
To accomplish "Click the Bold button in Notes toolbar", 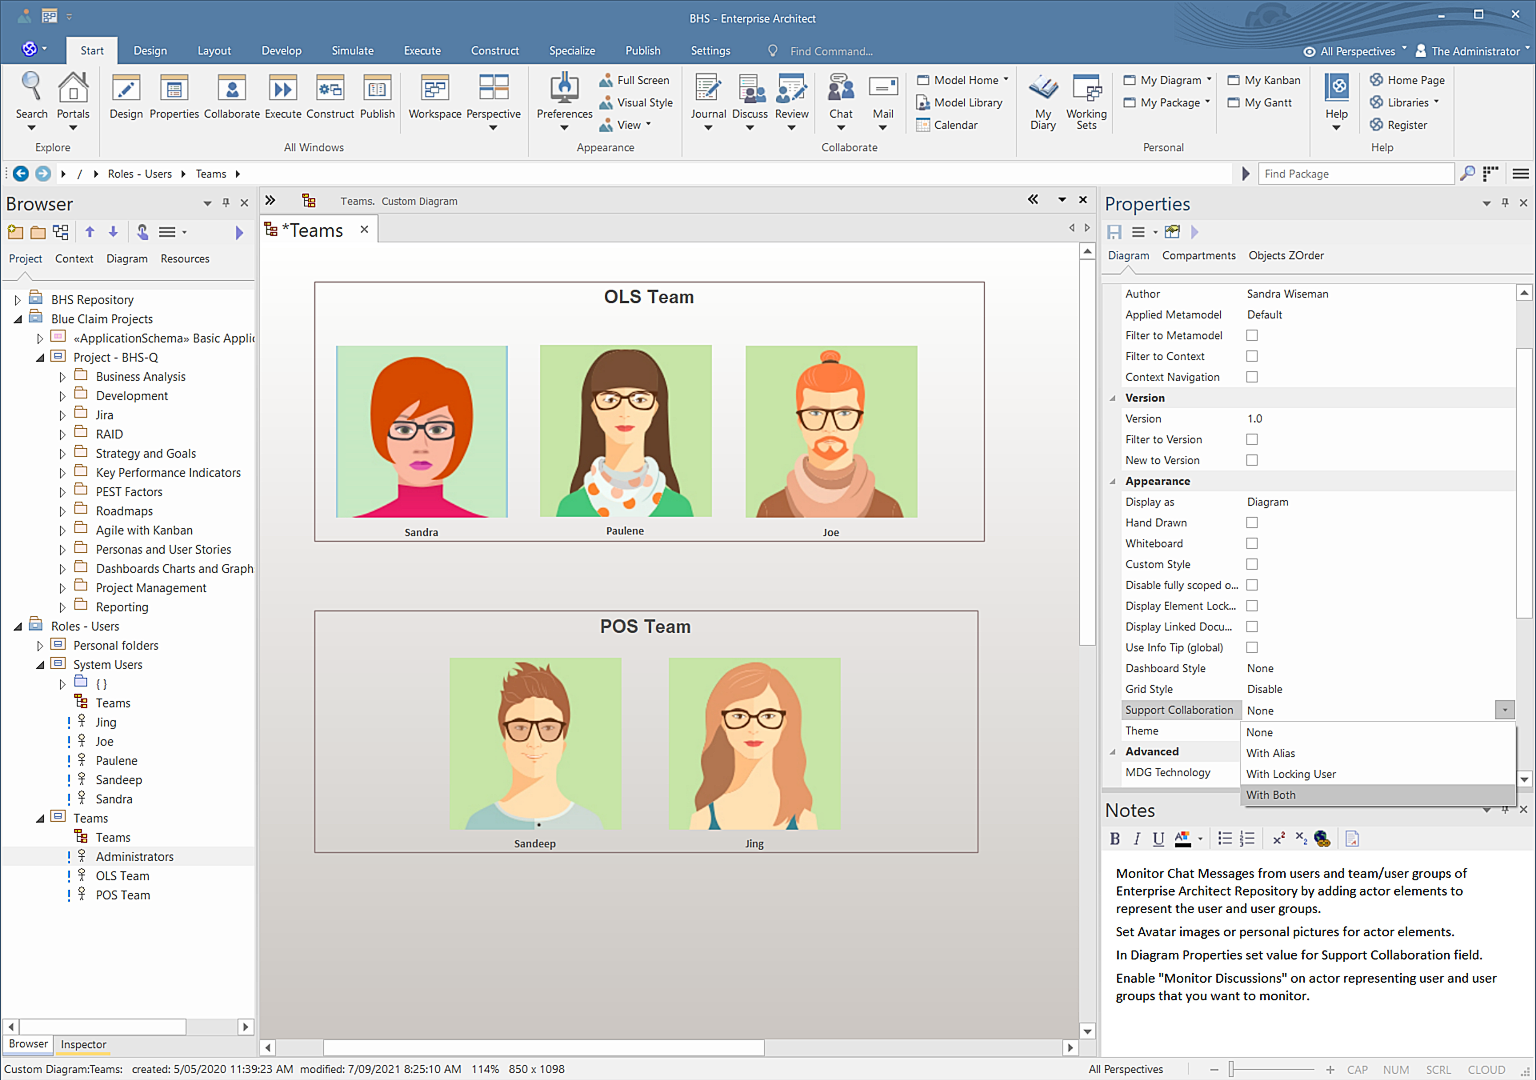I will coord(1115,839).
